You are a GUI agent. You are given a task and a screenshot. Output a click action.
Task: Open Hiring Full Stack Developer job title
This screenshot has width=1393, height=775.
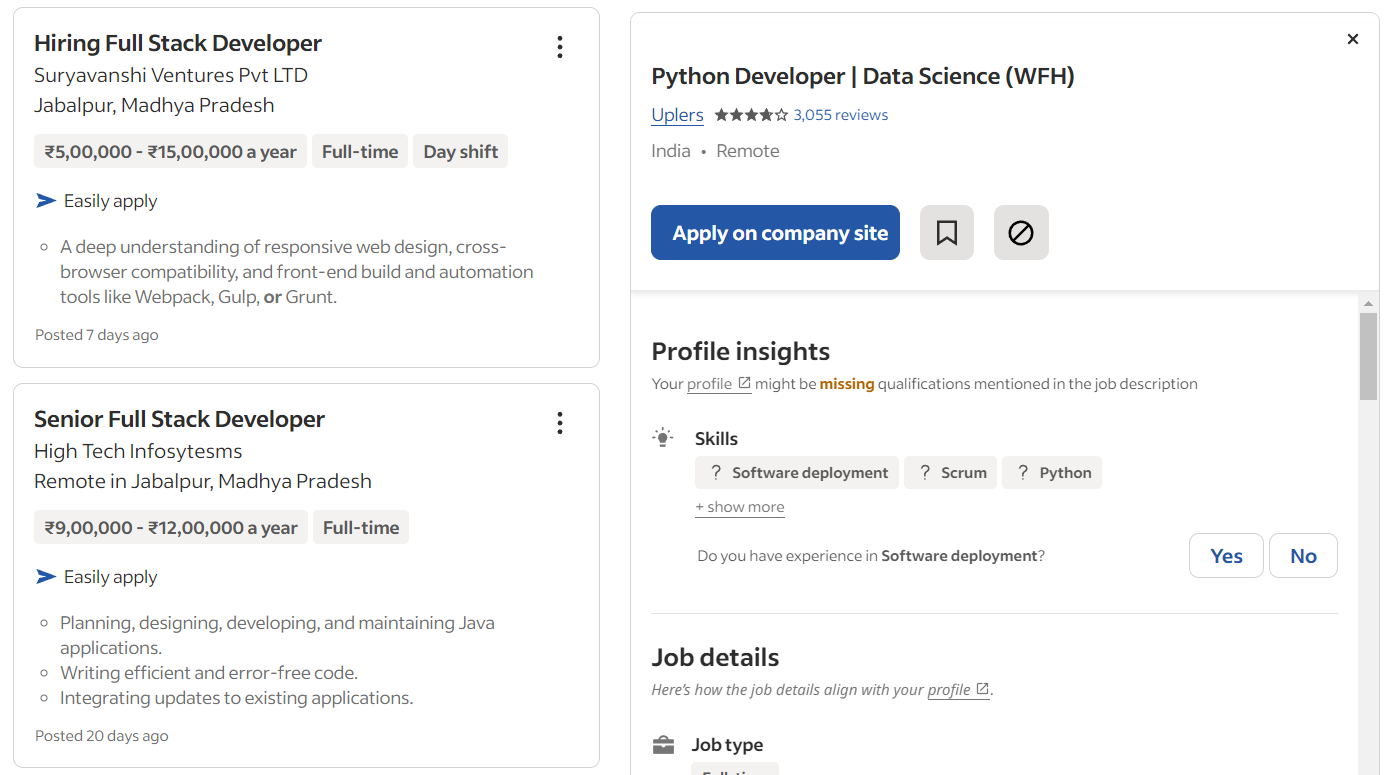coord(178,43)
